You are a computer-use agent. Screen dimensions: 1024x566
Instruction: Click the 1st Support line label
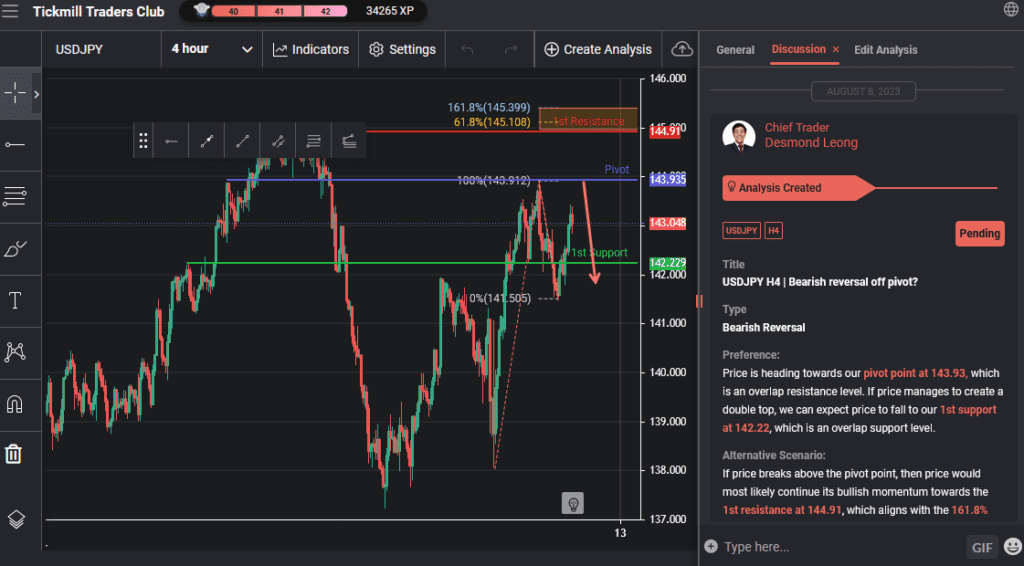coord(599,253)
